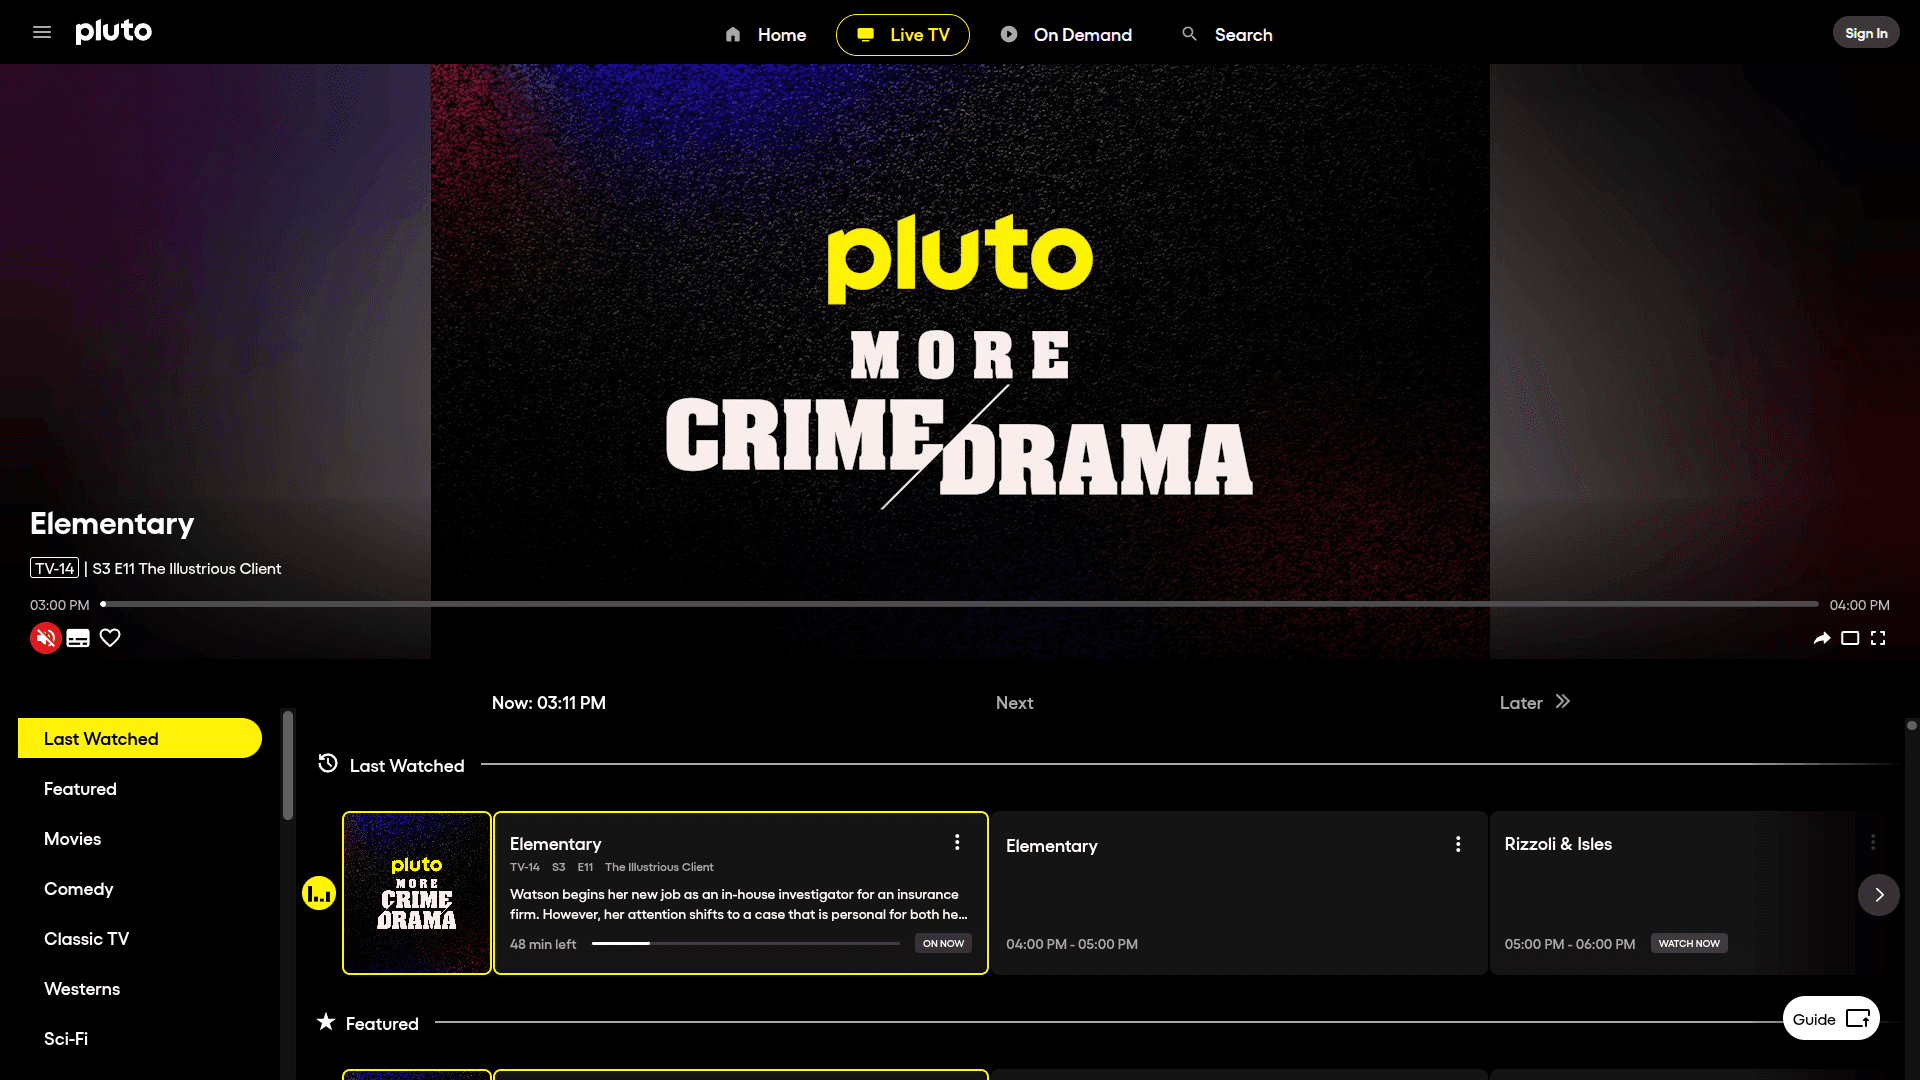
Task: Open options for the current Elementary episode
Action: 957,843
